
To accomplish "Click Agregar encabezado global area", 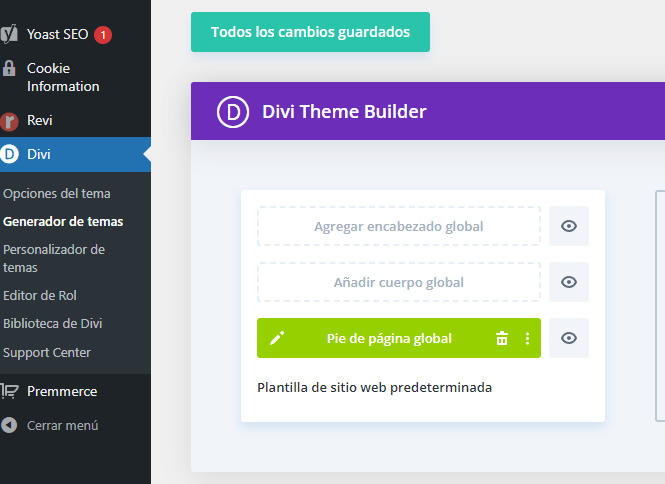I will coord(399,226).
